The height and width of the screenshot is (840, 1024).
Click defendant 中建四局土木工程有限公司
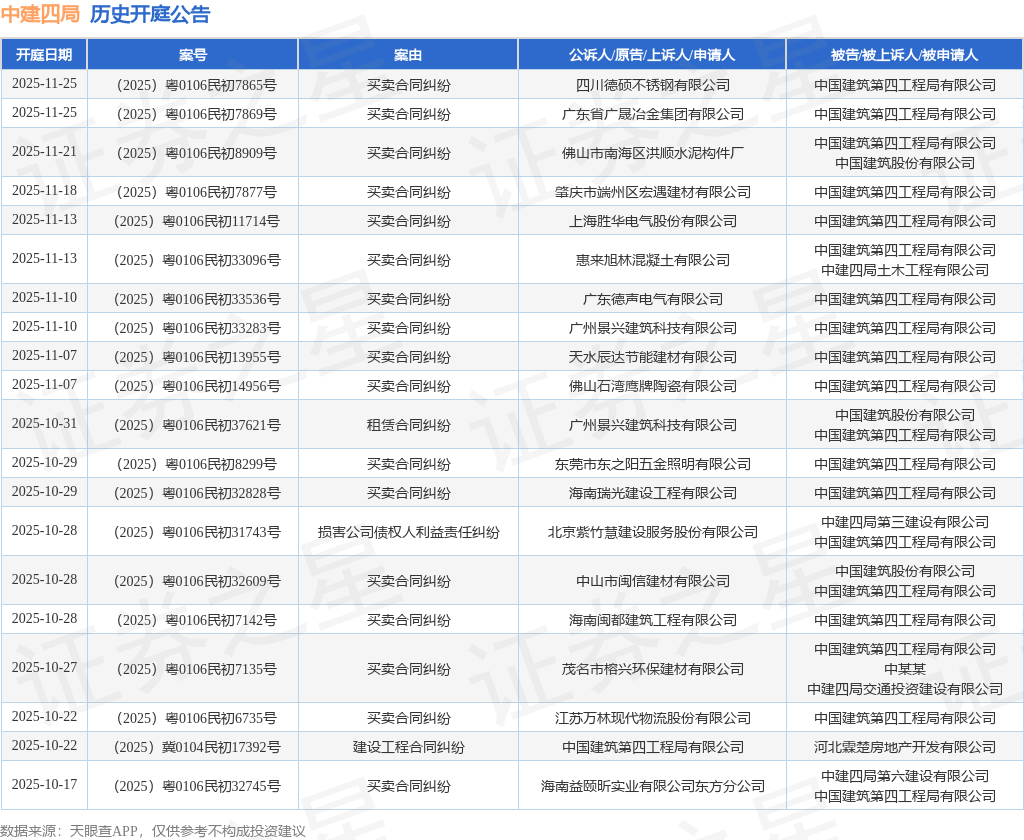point(904,270)
